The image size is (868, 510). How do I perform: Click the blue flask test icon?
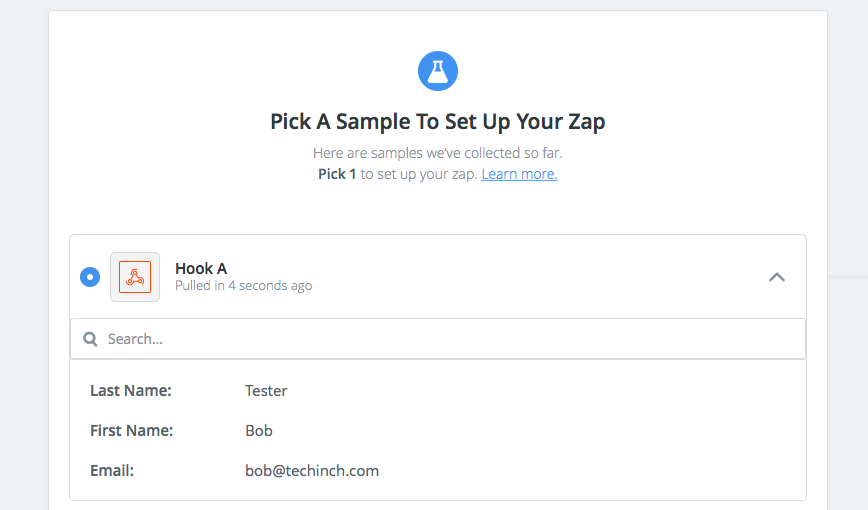click(437, 71)
